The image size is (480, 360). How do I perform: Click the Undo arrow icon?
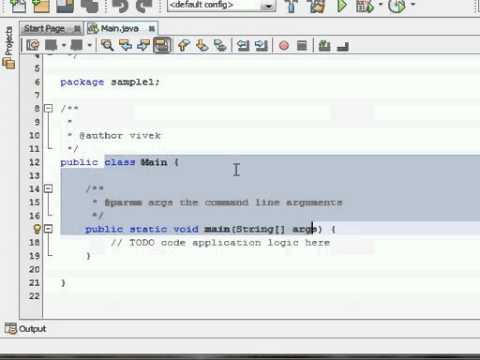[x=120, y=5]
